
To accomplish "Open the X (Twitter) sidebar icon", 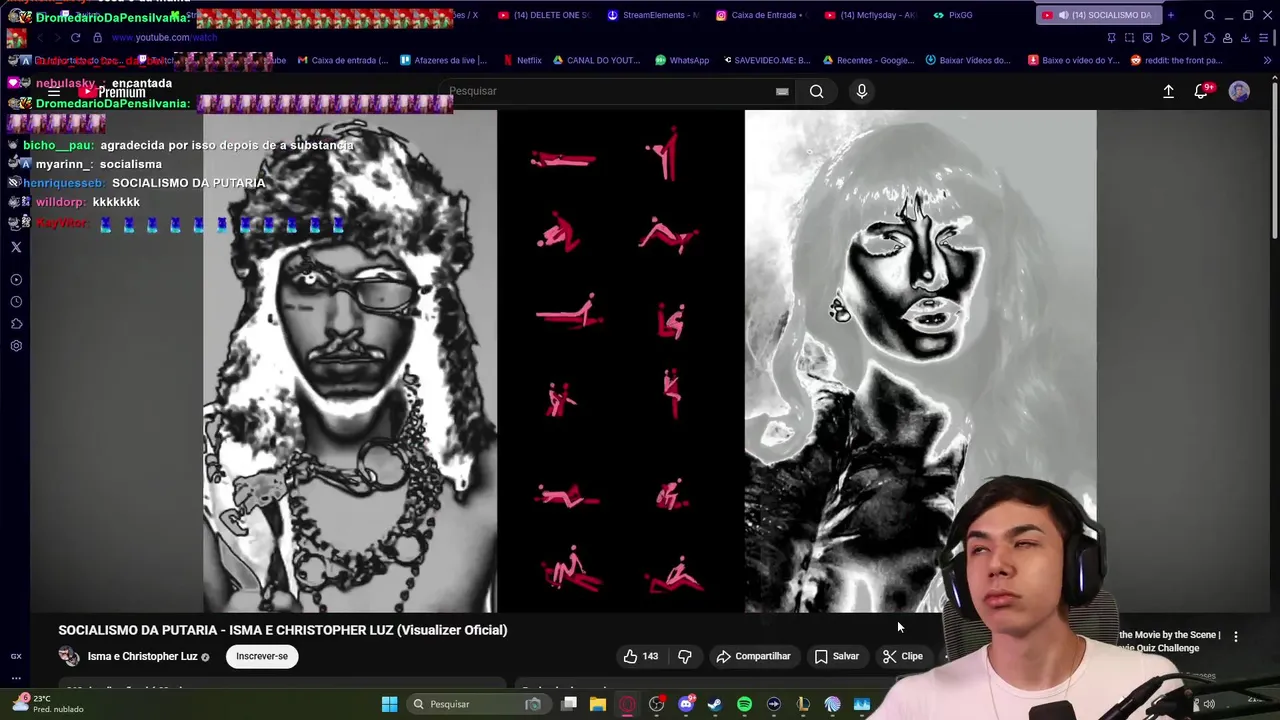I will (16, 247).
